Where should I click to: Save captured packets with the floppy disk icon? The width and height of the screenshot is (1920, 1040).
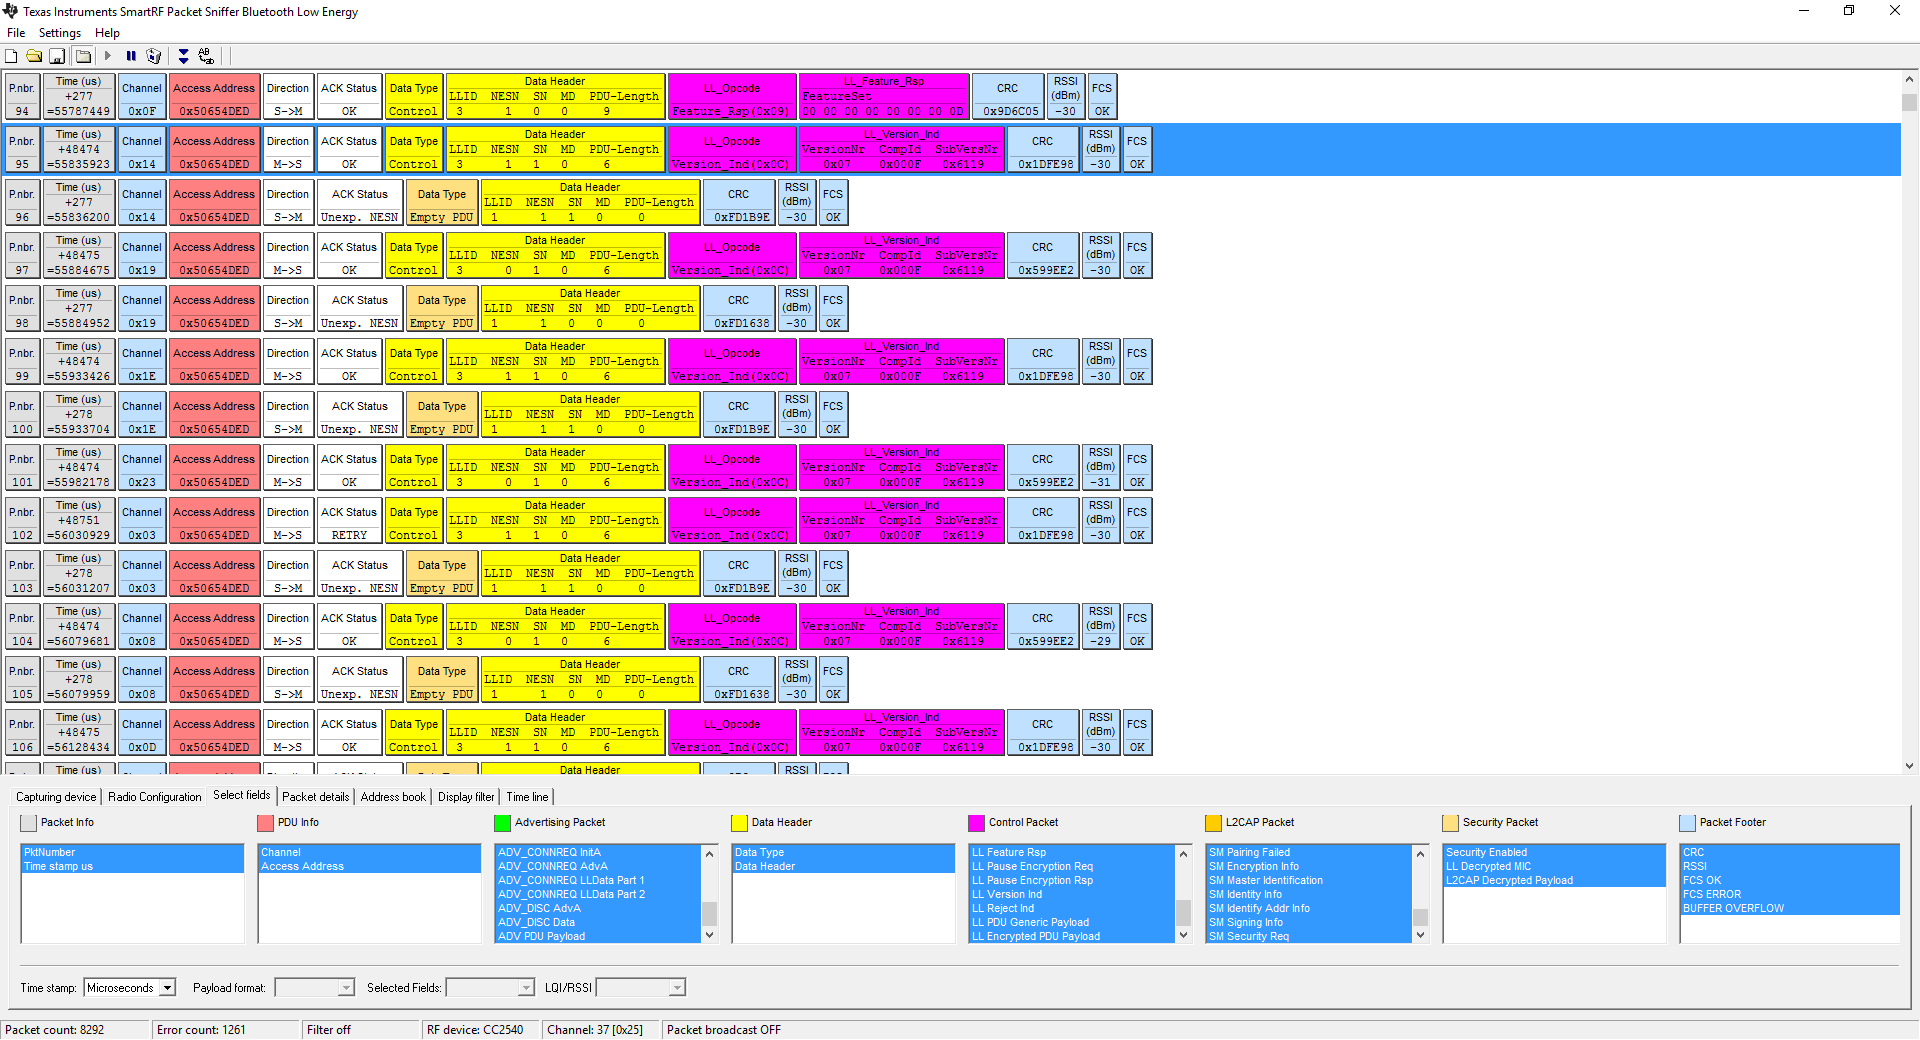pyautogui.click(x=57, y=56)
